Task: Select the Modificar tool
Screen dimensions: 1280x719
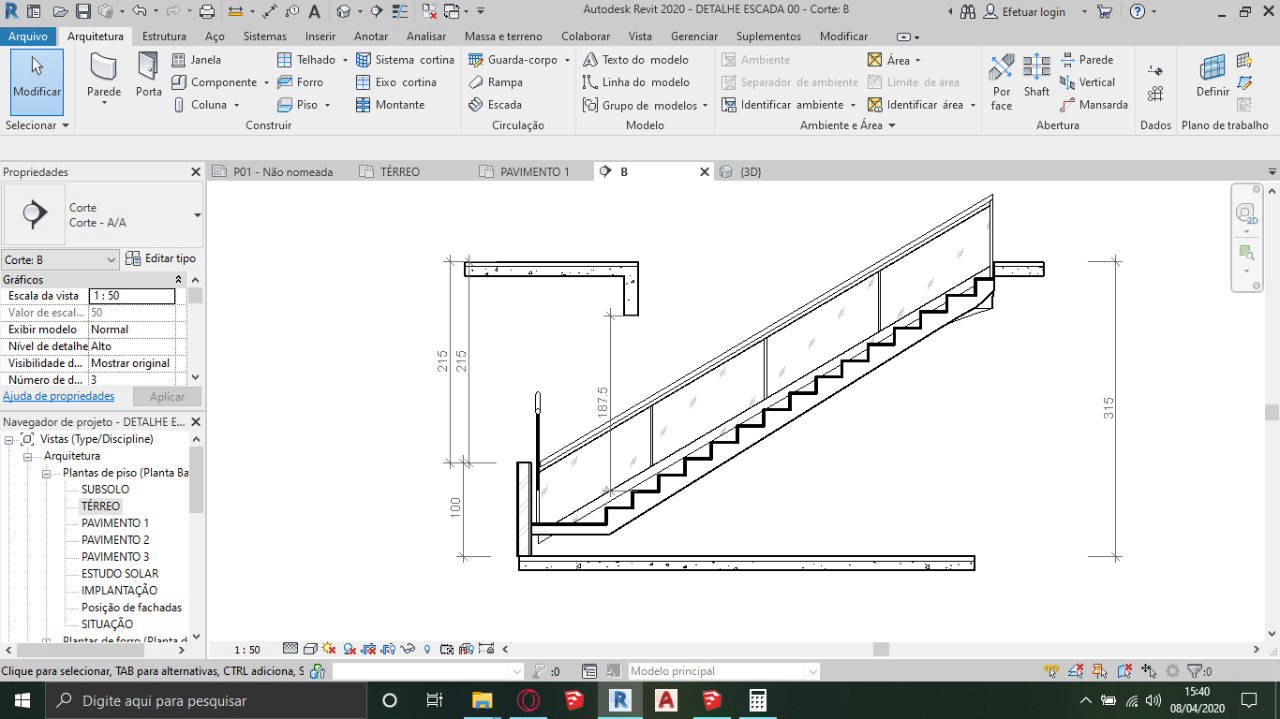Action: tap(37, 80)
